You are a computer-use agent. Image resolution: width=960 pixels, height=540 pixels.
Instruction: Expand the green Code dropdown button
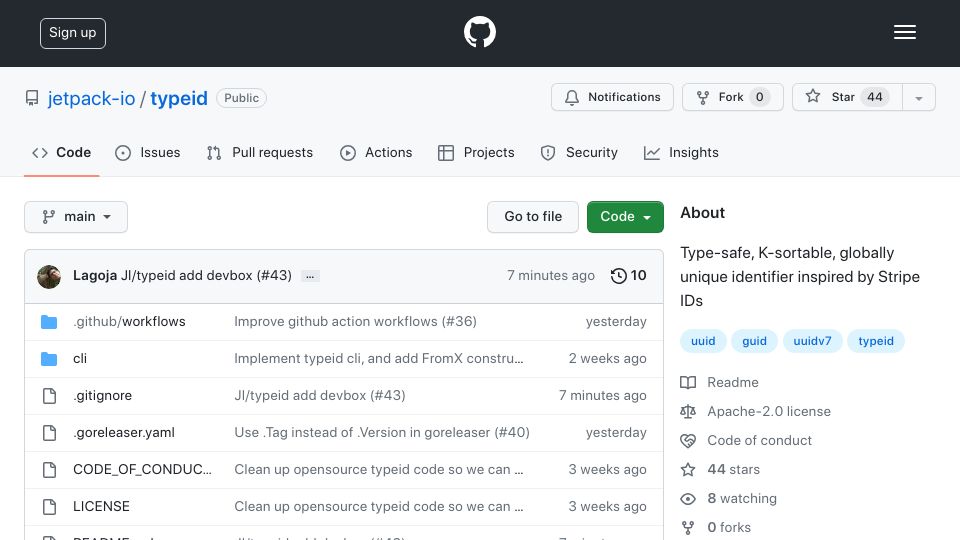(625, 217)
